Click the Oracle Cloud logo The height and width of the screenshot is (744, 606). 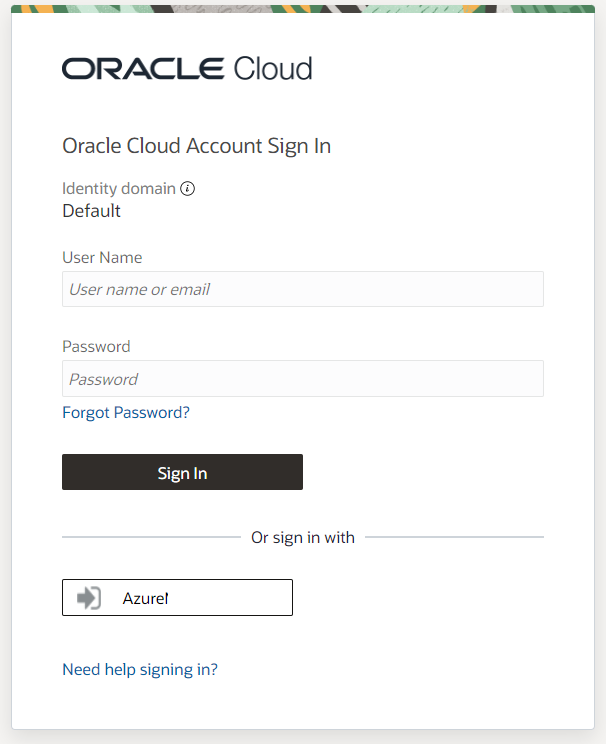187,68
